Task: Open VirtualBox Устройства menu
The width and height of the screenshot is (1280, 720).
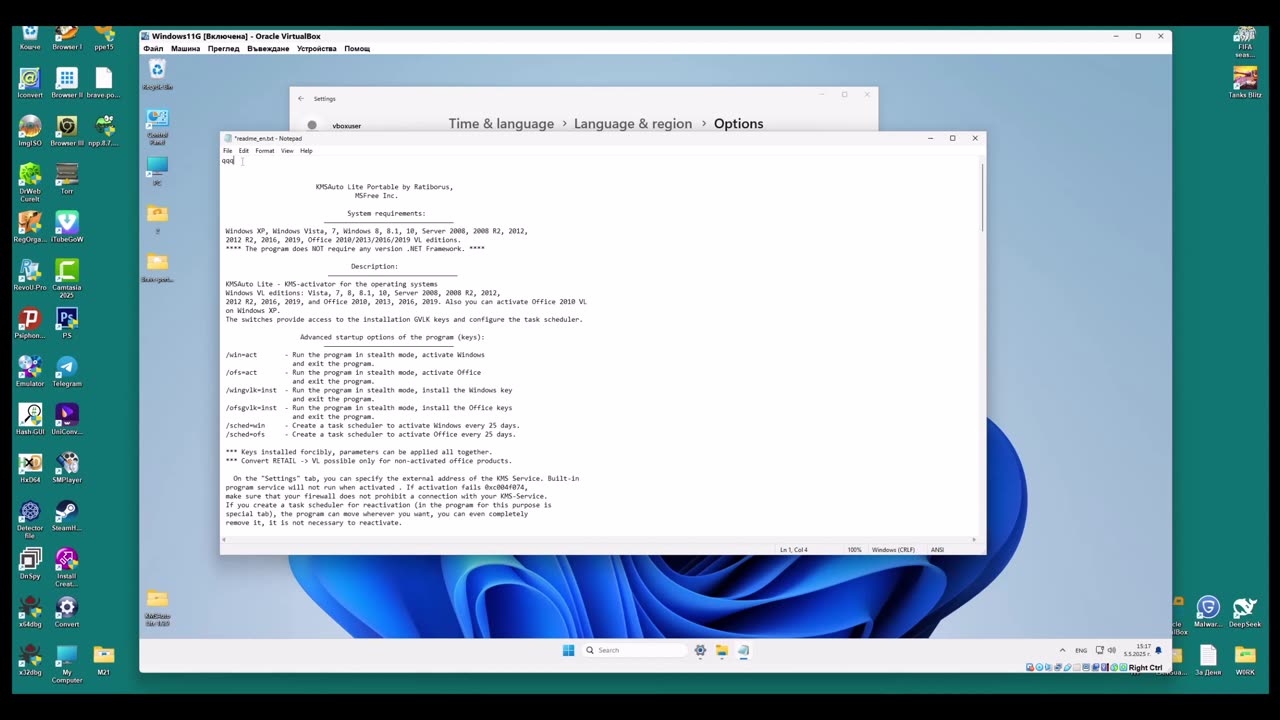Action: (x=316, y=48)
